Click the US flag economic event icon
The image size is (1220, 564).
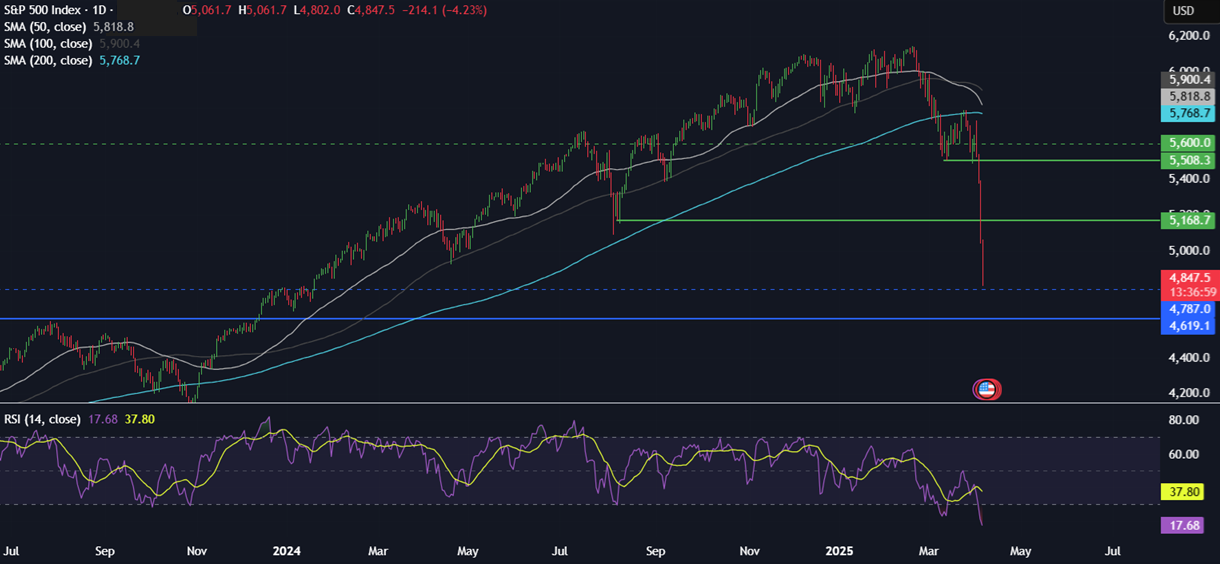pyautogui.click(x=986, y=390)
